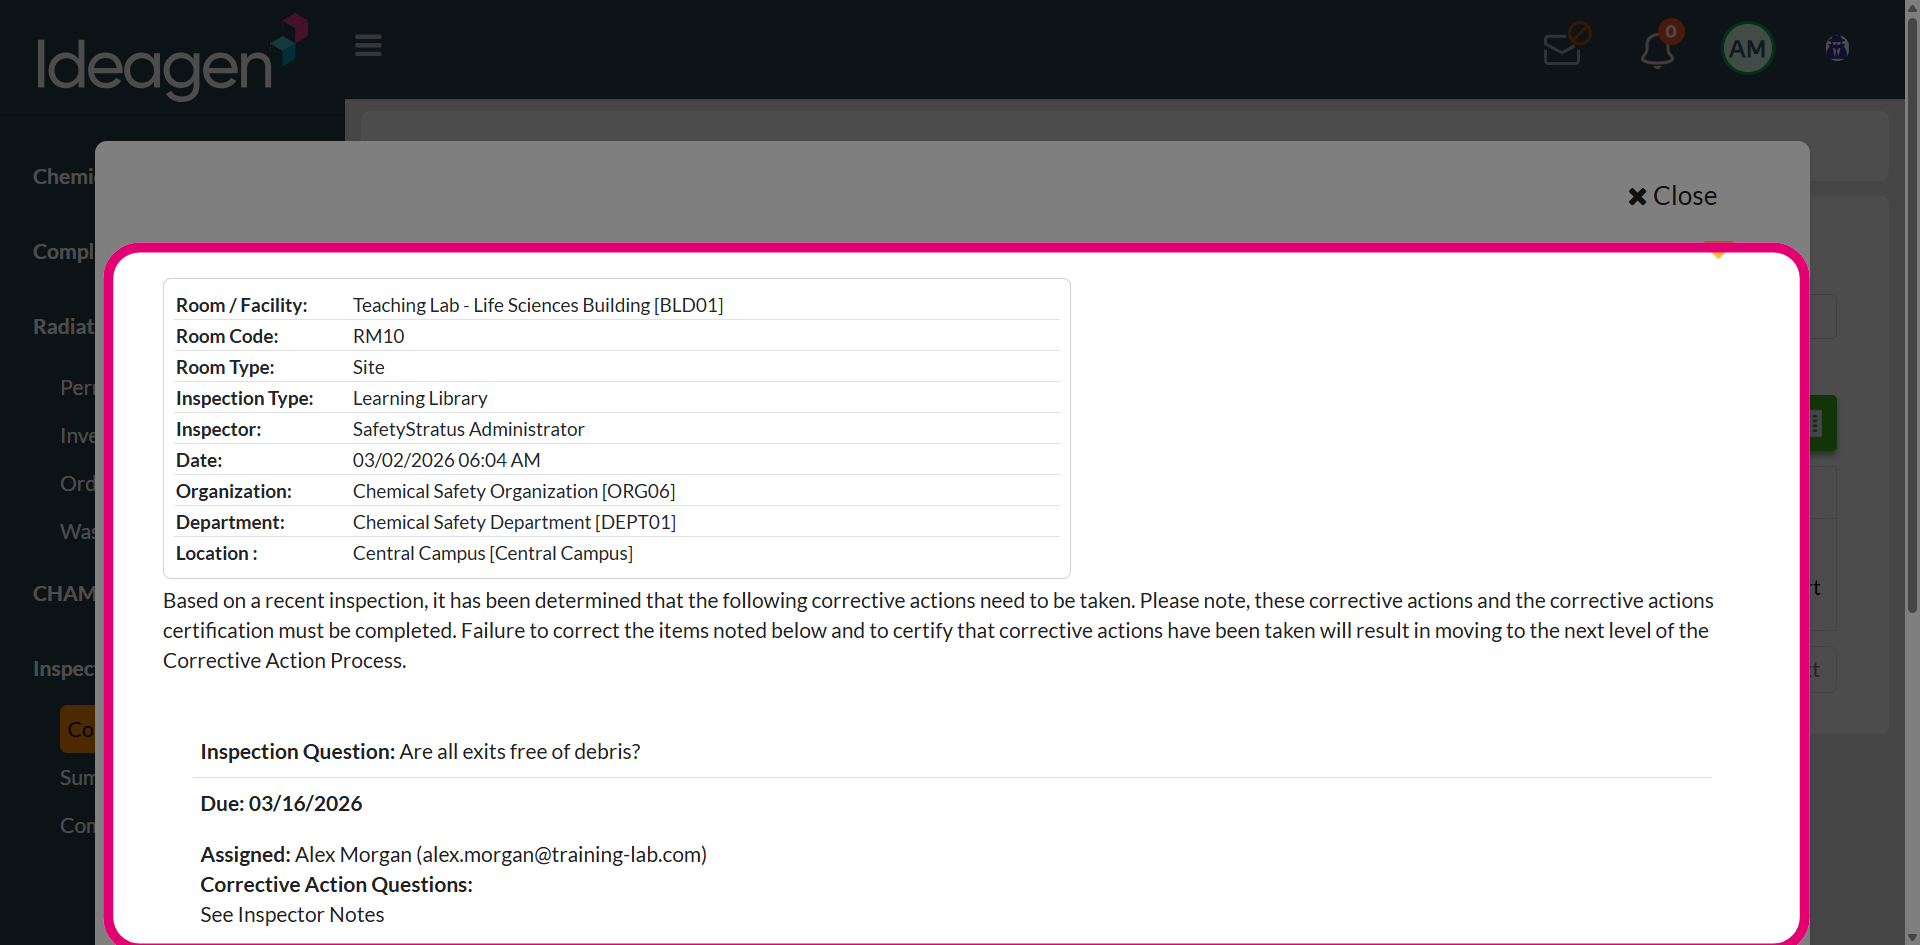This screenshot has height=945, width=1920.
Task: Click the Due: 03/16/2026 text
Action: pos(281,803)
